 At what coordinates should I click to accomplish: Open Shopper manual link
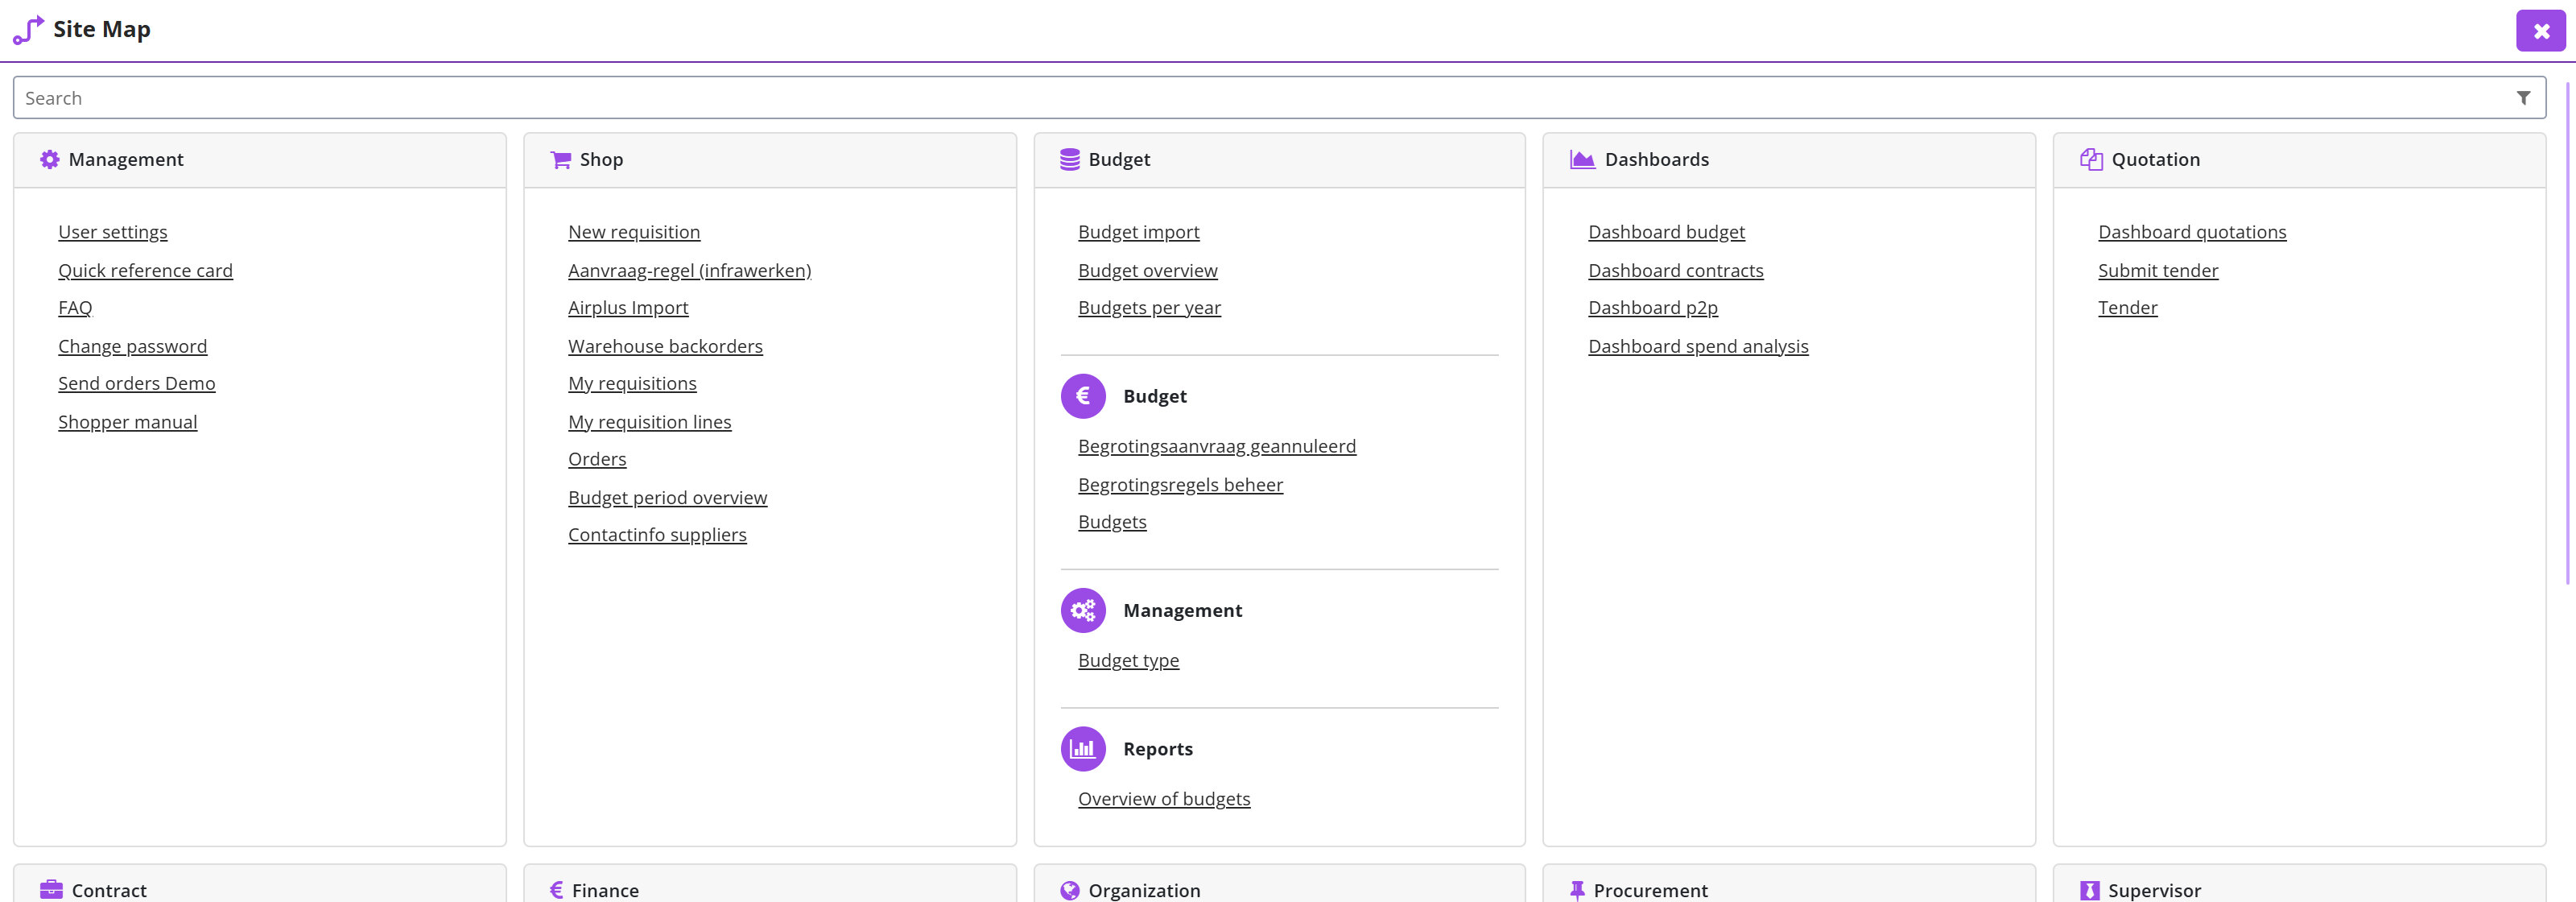tap(128, 422)
